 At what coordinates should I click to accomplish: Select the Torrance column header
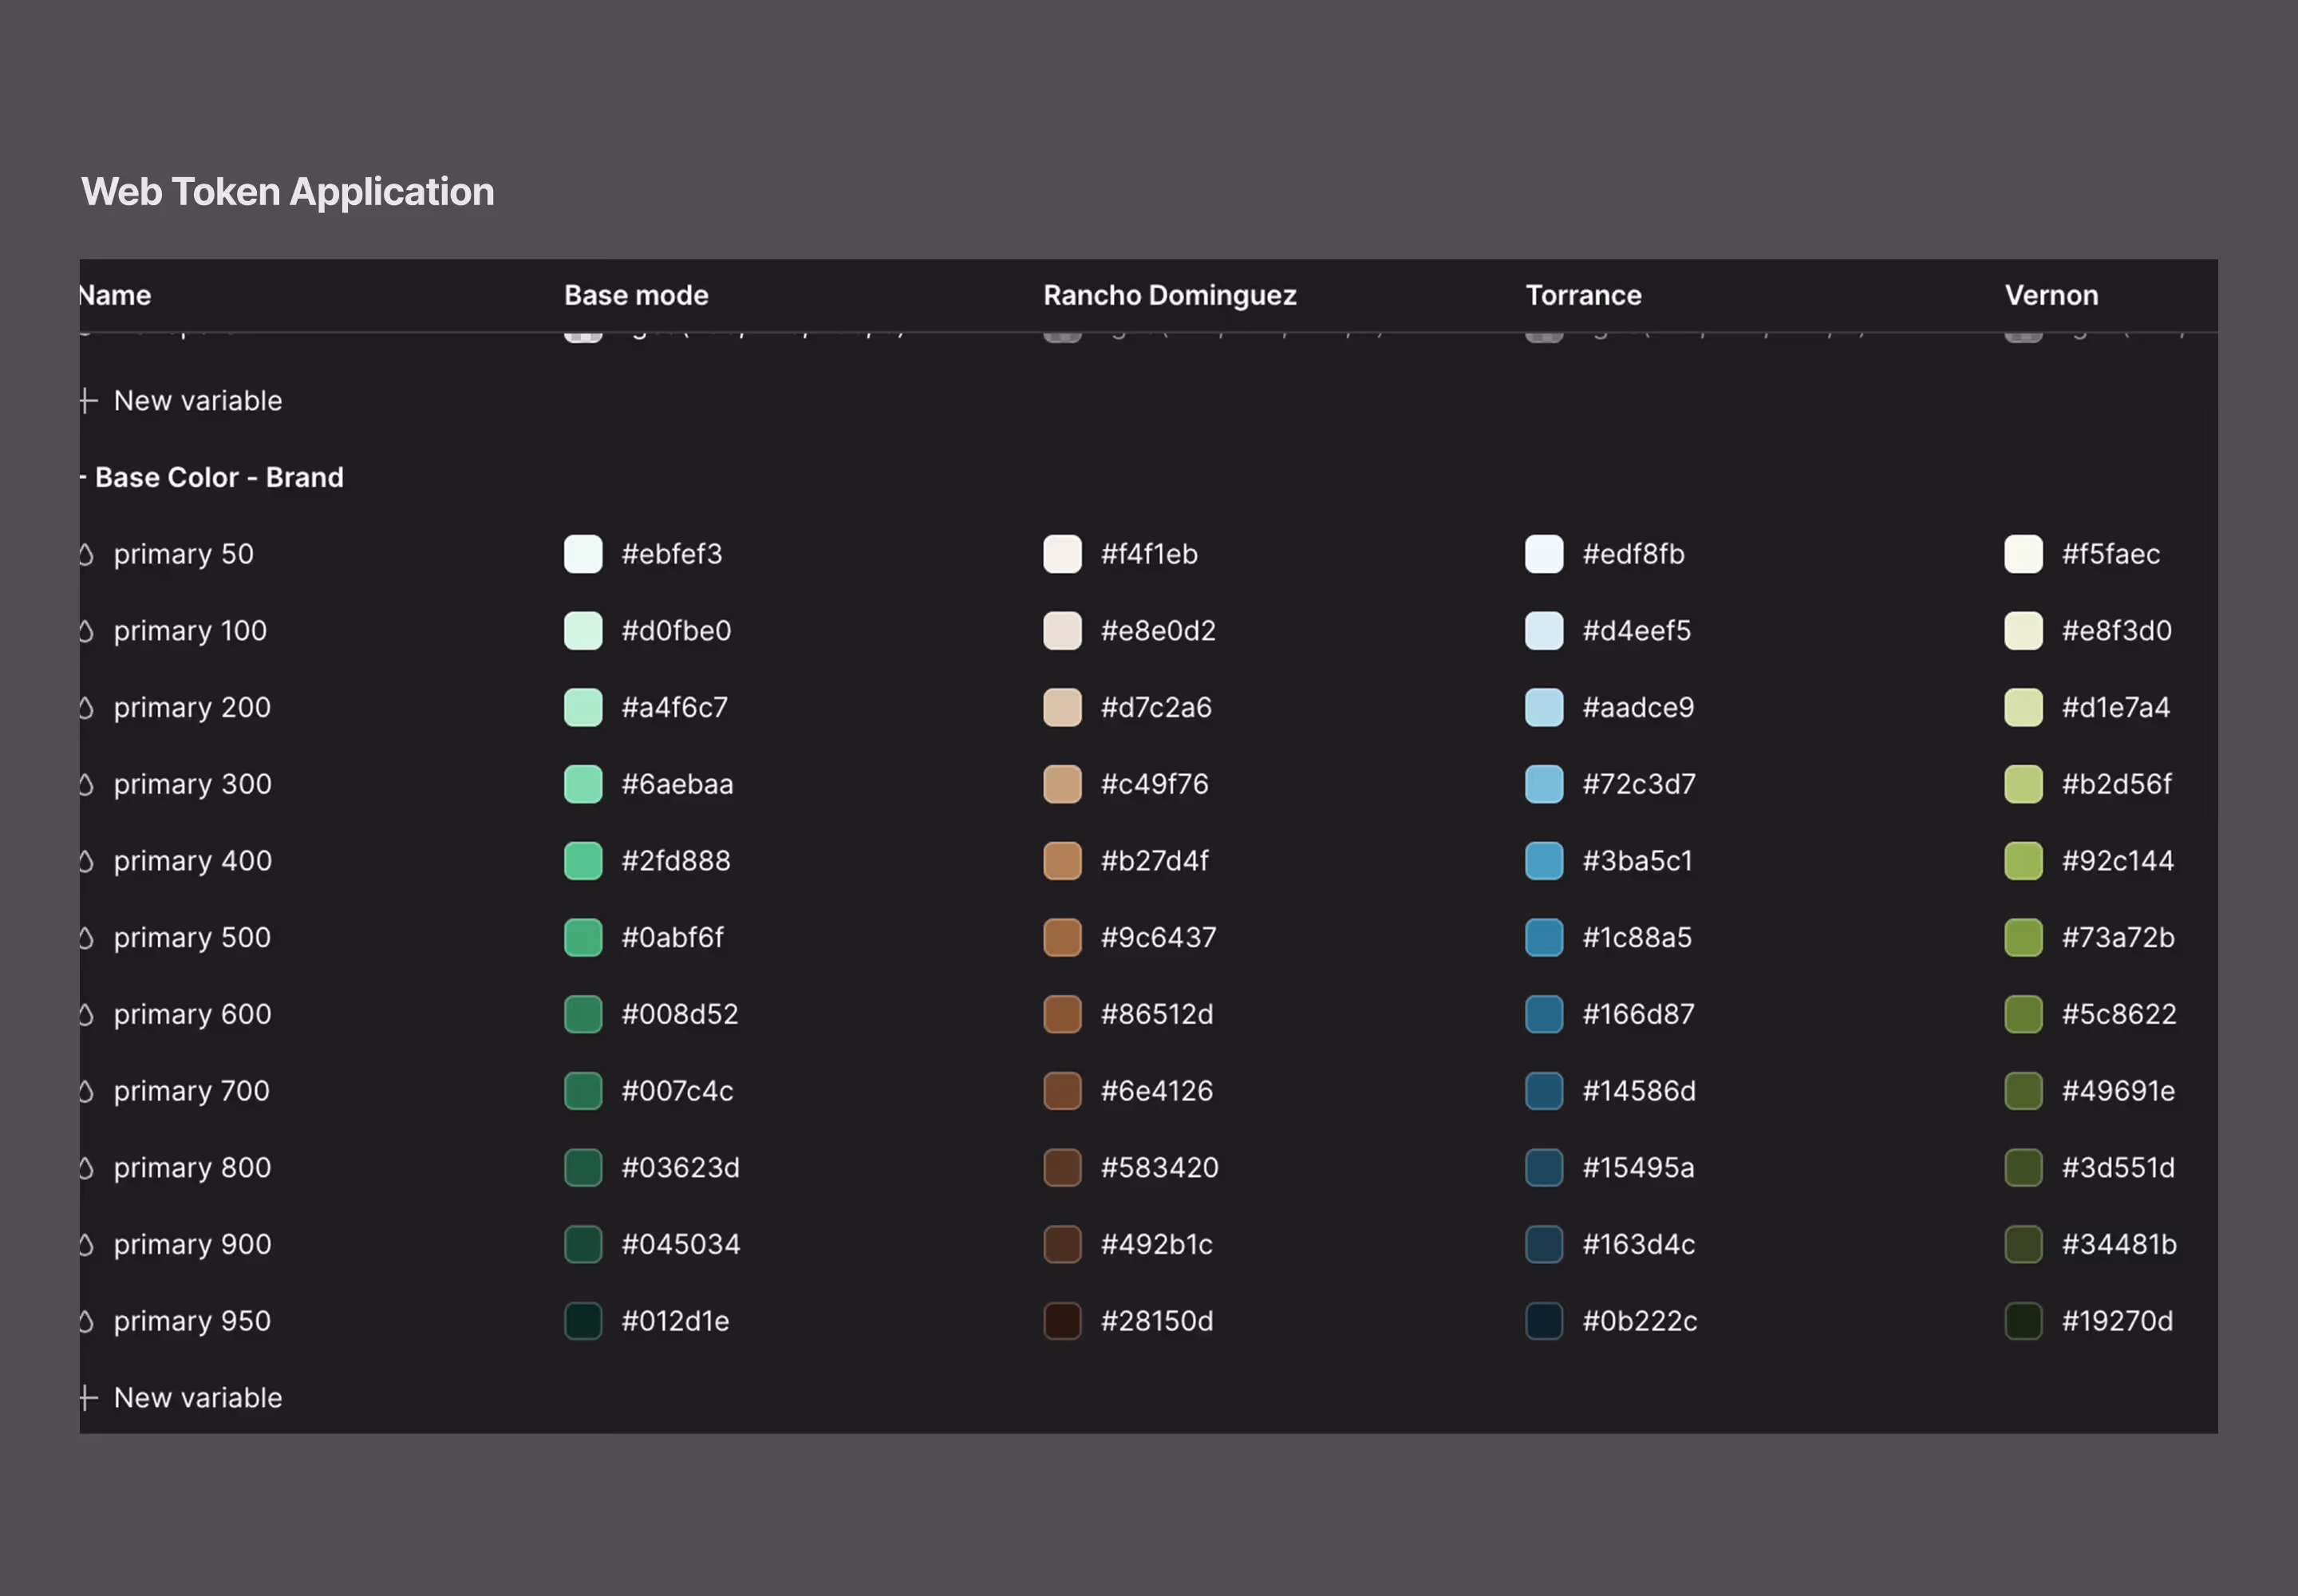[1583, 295]
